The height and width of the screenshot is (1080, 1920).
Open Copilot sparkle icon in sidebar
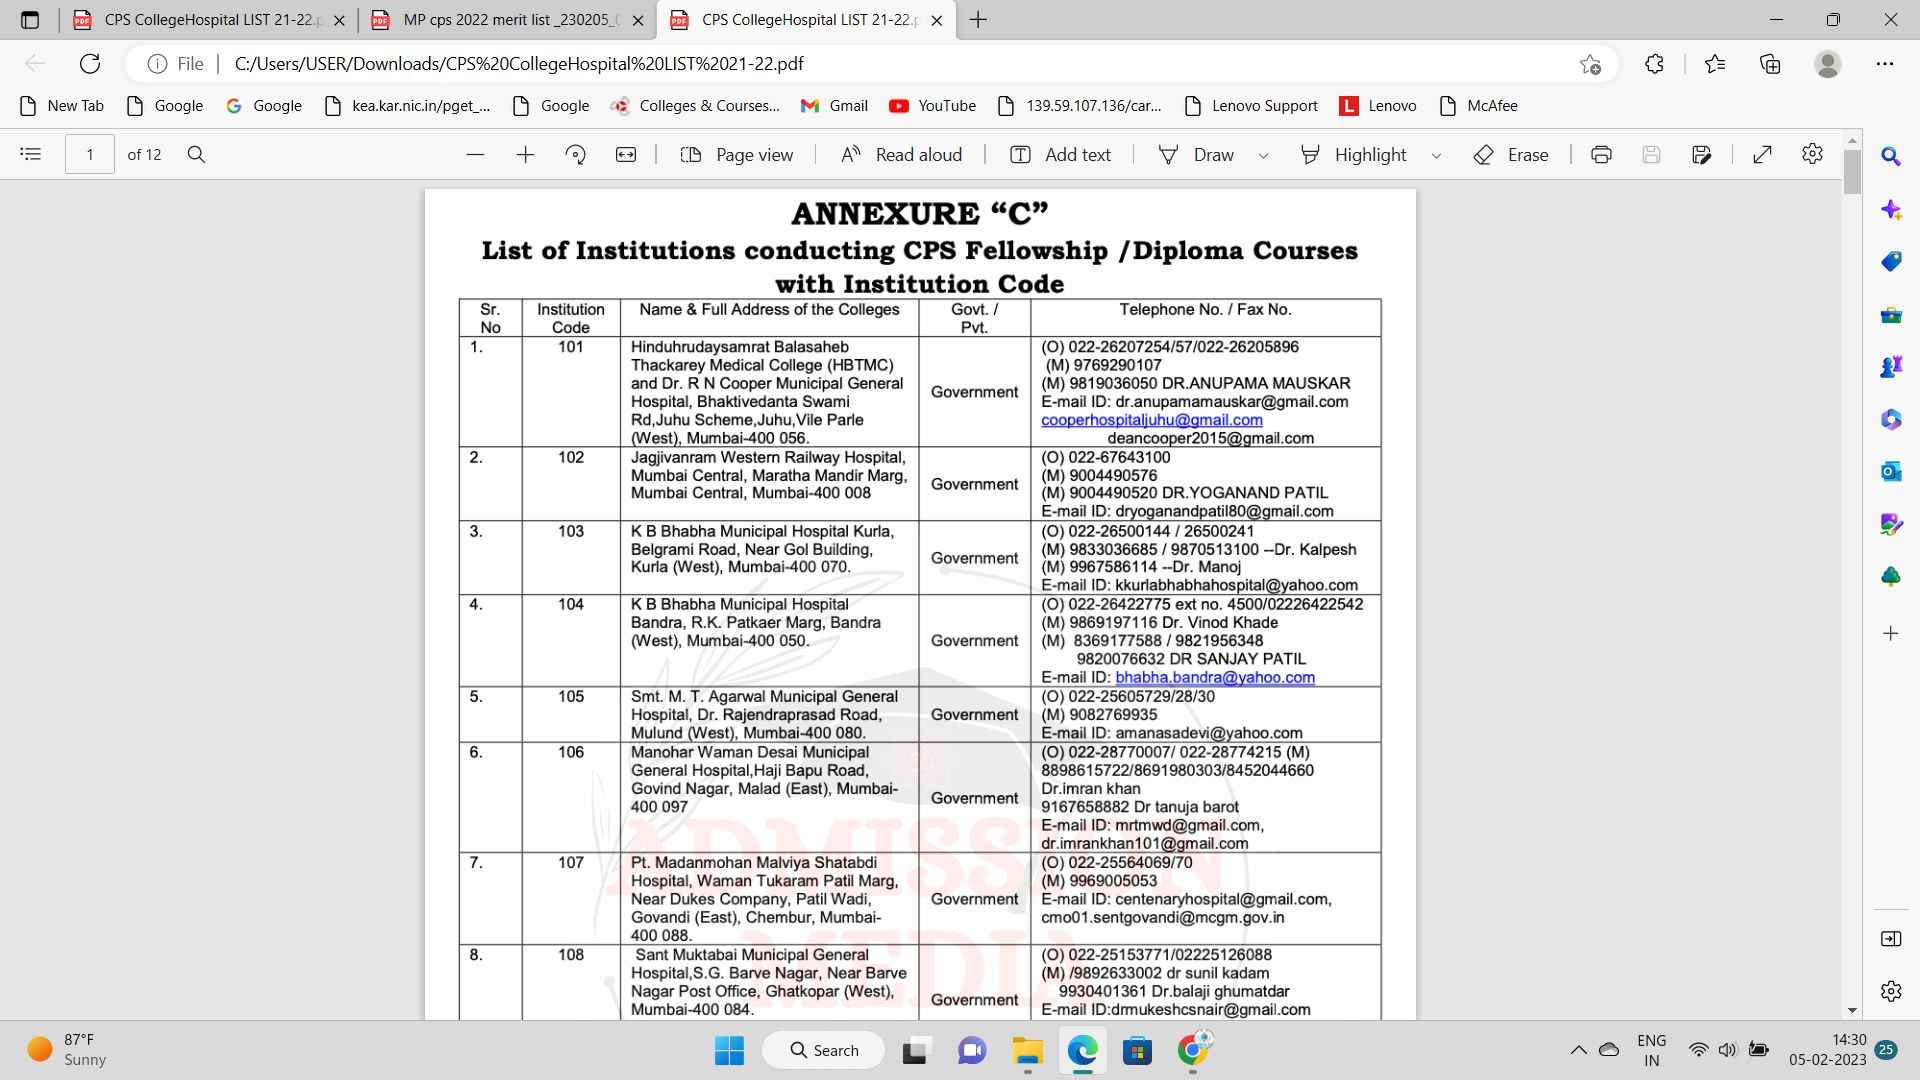pyautogui.click(x=1890, y=209)
